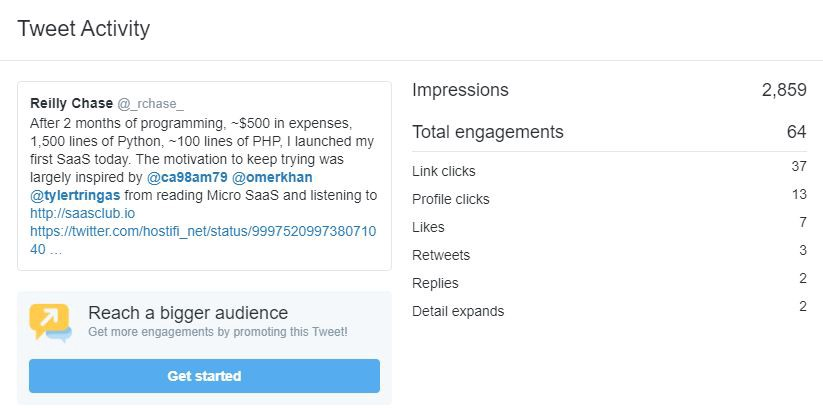Click the Replies metric label
823x408 pixels.
pos(435,283)
